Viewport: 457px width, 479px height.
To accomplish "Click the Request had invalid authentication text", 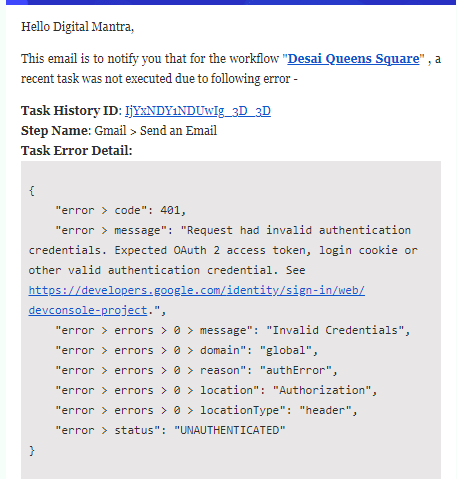I will coord(299,230).
